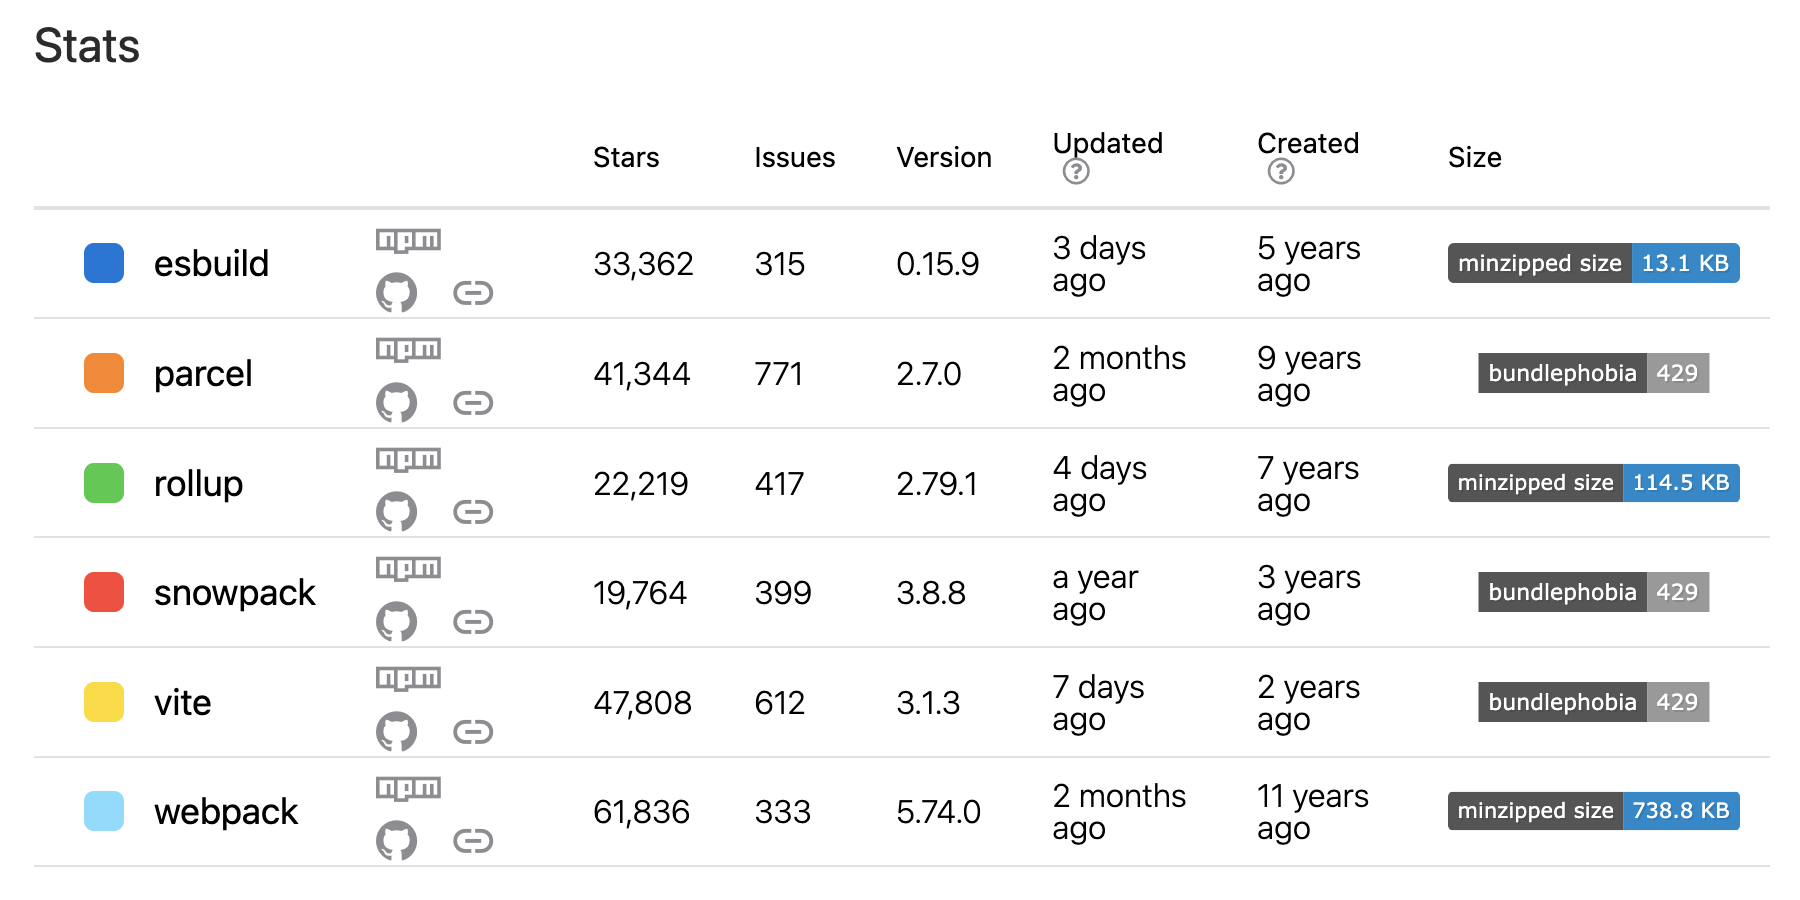Screen dimensions: 1800x900
Task: Select the 'a year ago' updated value
Action: click(x=1095, y=593)
